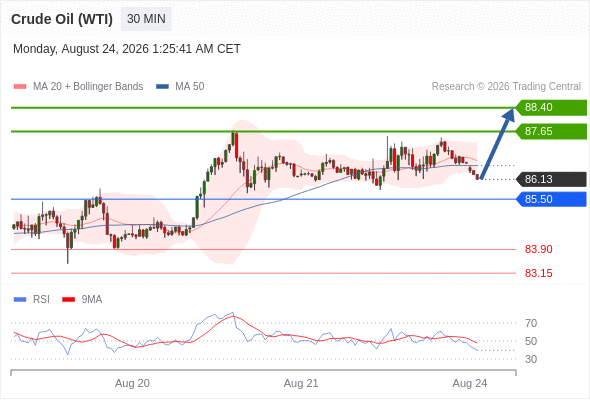Click the MA 20 + Bollinger Bands legend label
Screen dimensions: 590x400
coord(88,87)
